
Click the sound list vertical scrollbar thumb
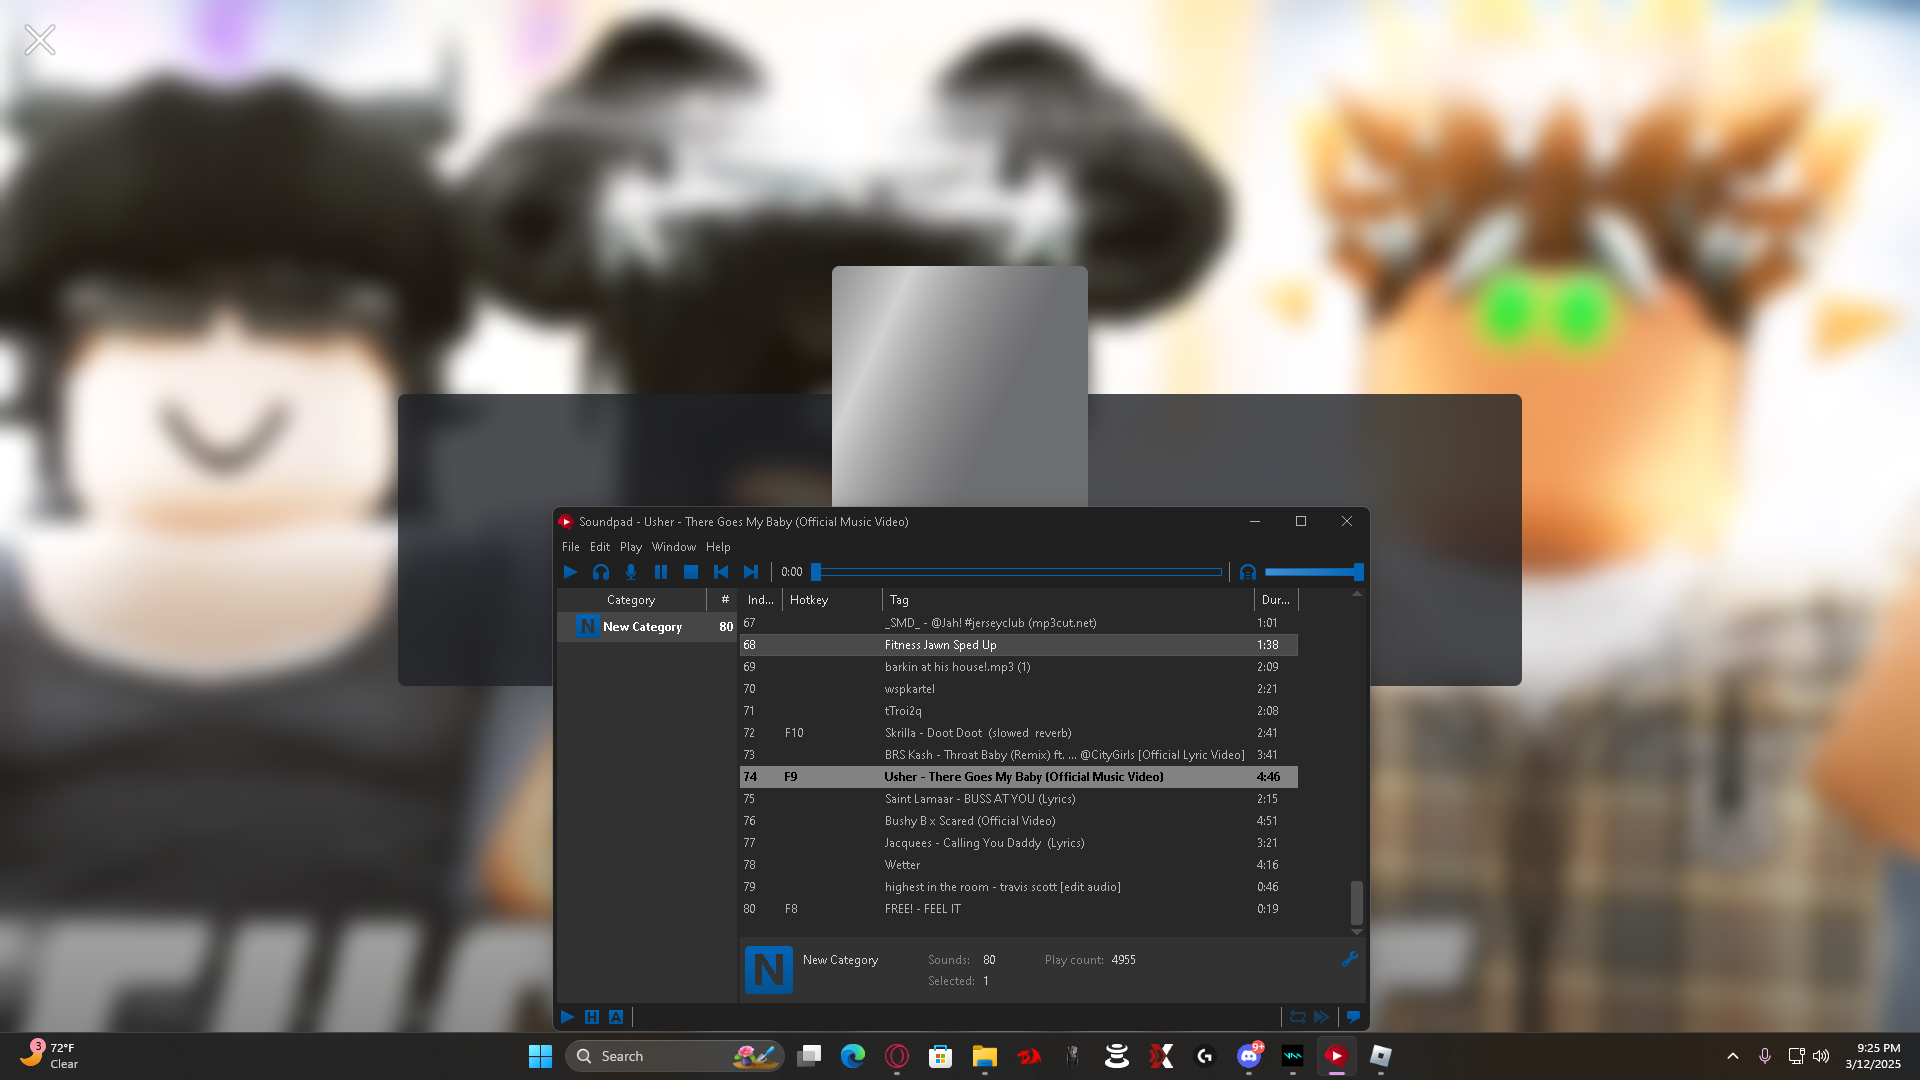pos(1357,902)
